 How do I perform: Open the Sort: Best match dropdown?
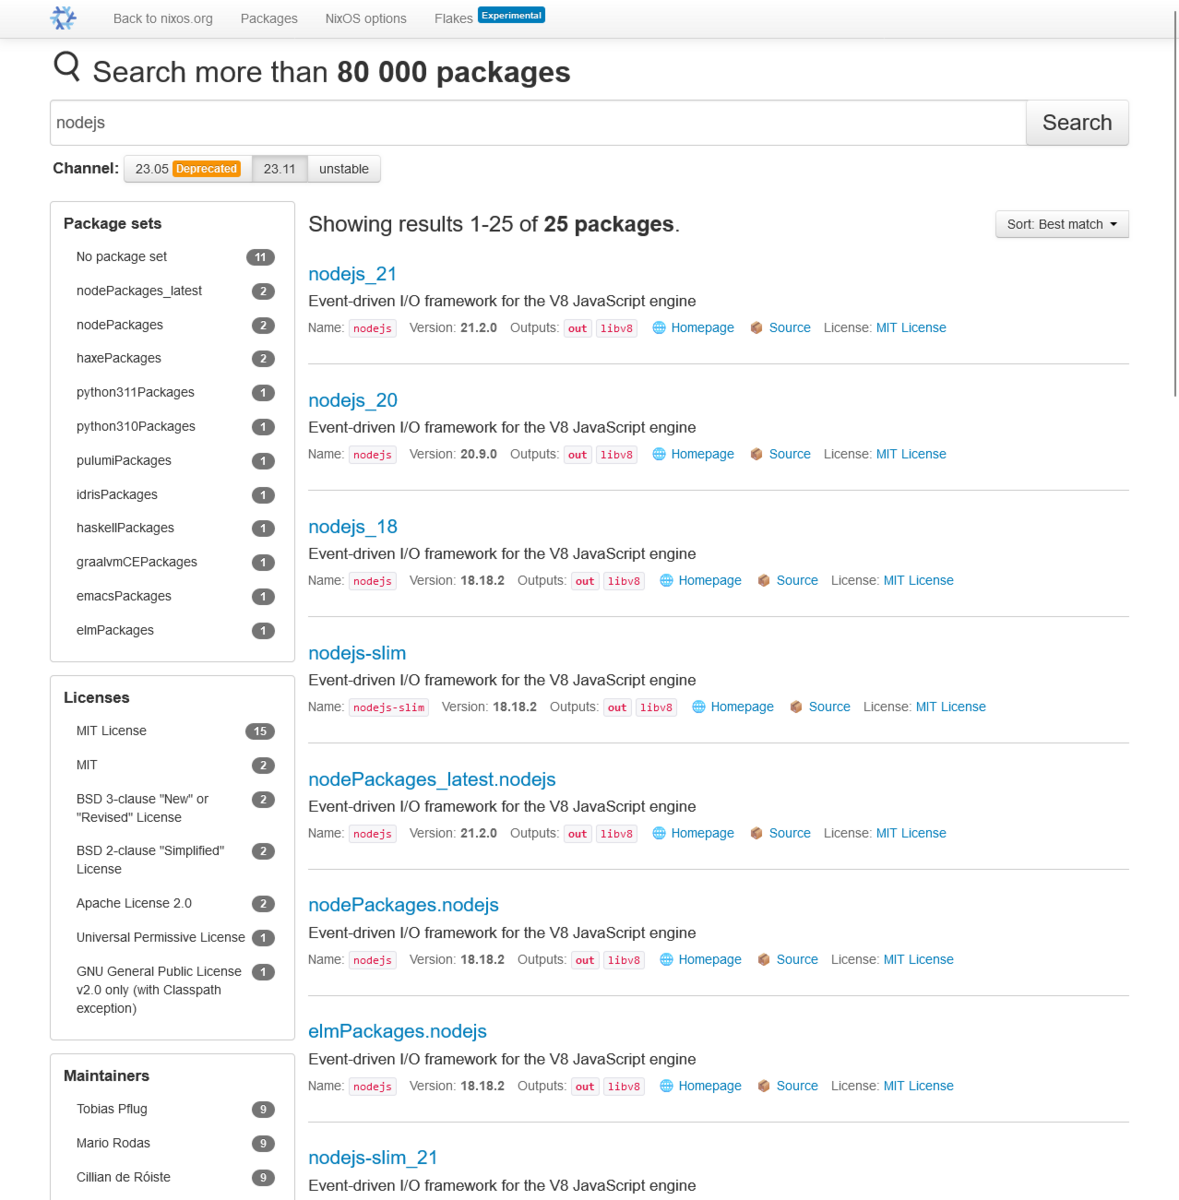point(1062,224)
